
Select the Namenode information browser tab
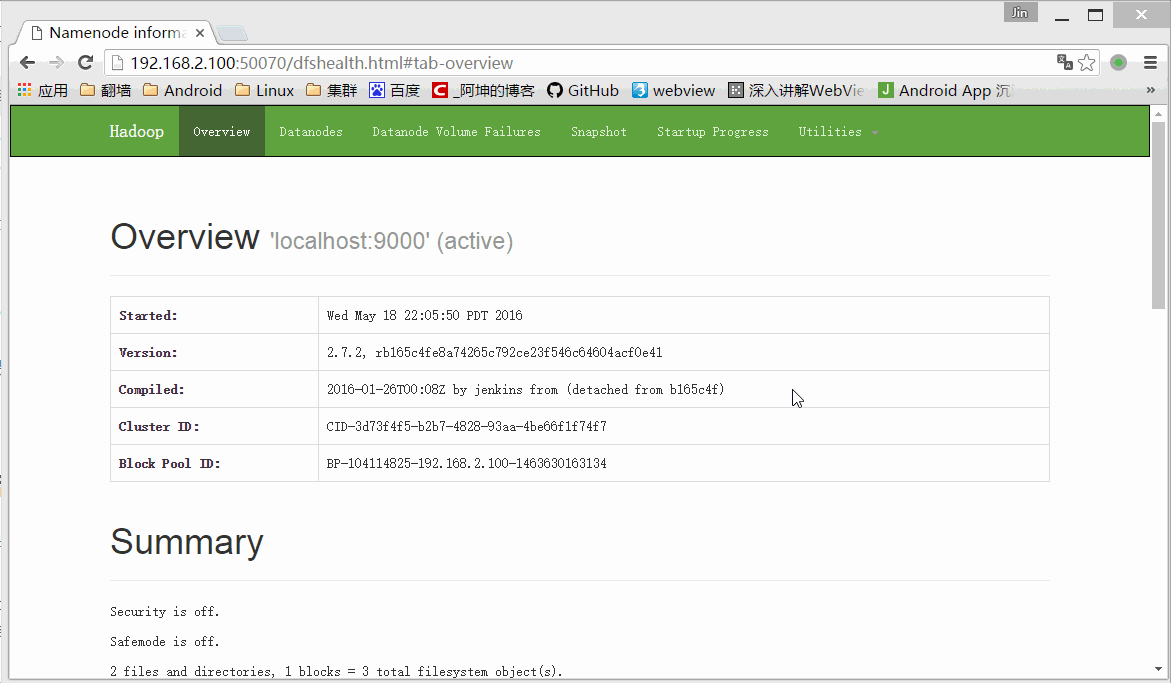pyautogui.click(x=110, y=31)
